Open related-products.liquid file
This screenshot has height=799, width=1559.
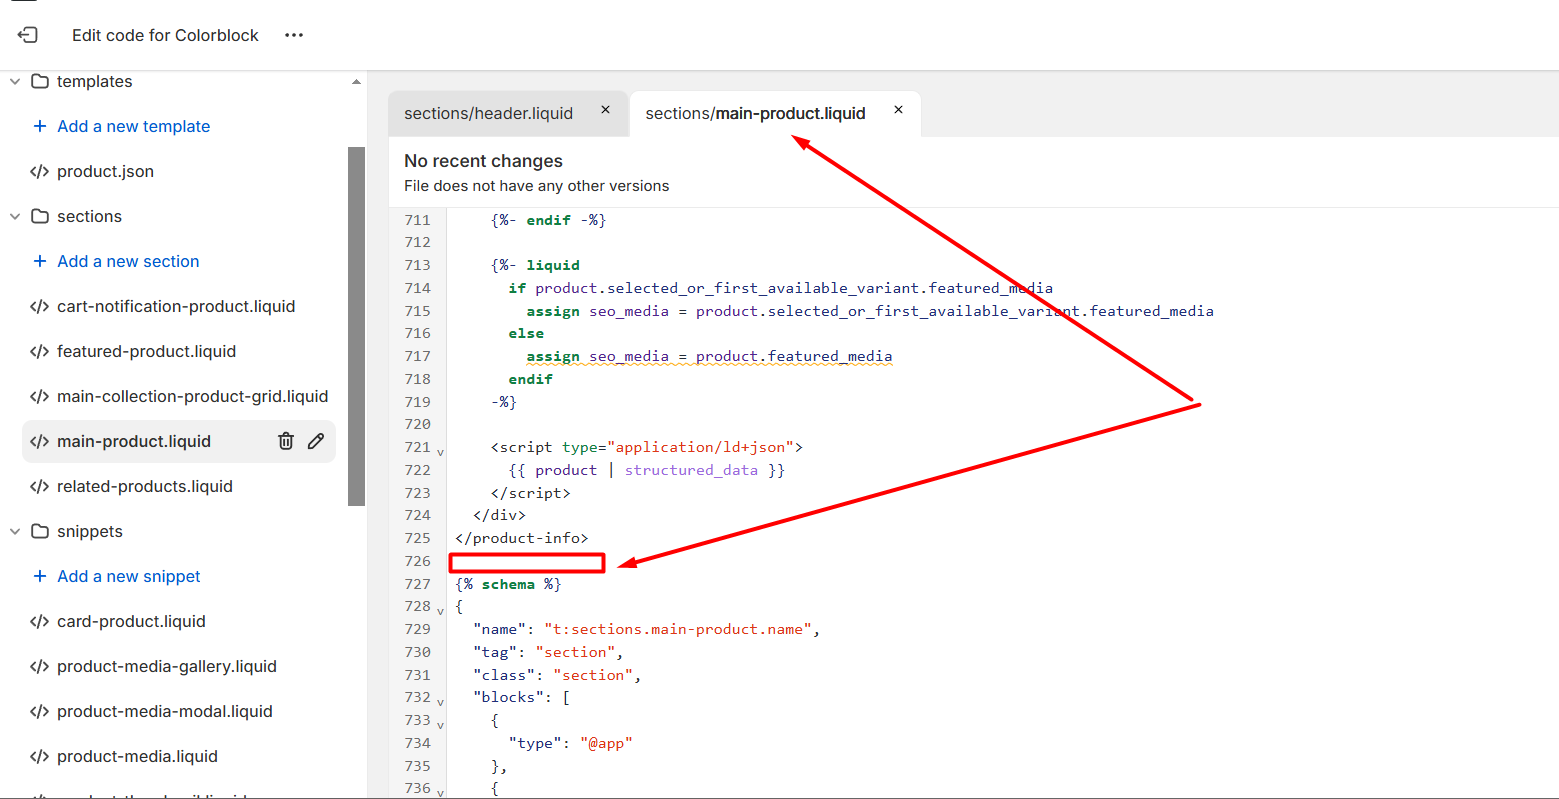[145, 486]
